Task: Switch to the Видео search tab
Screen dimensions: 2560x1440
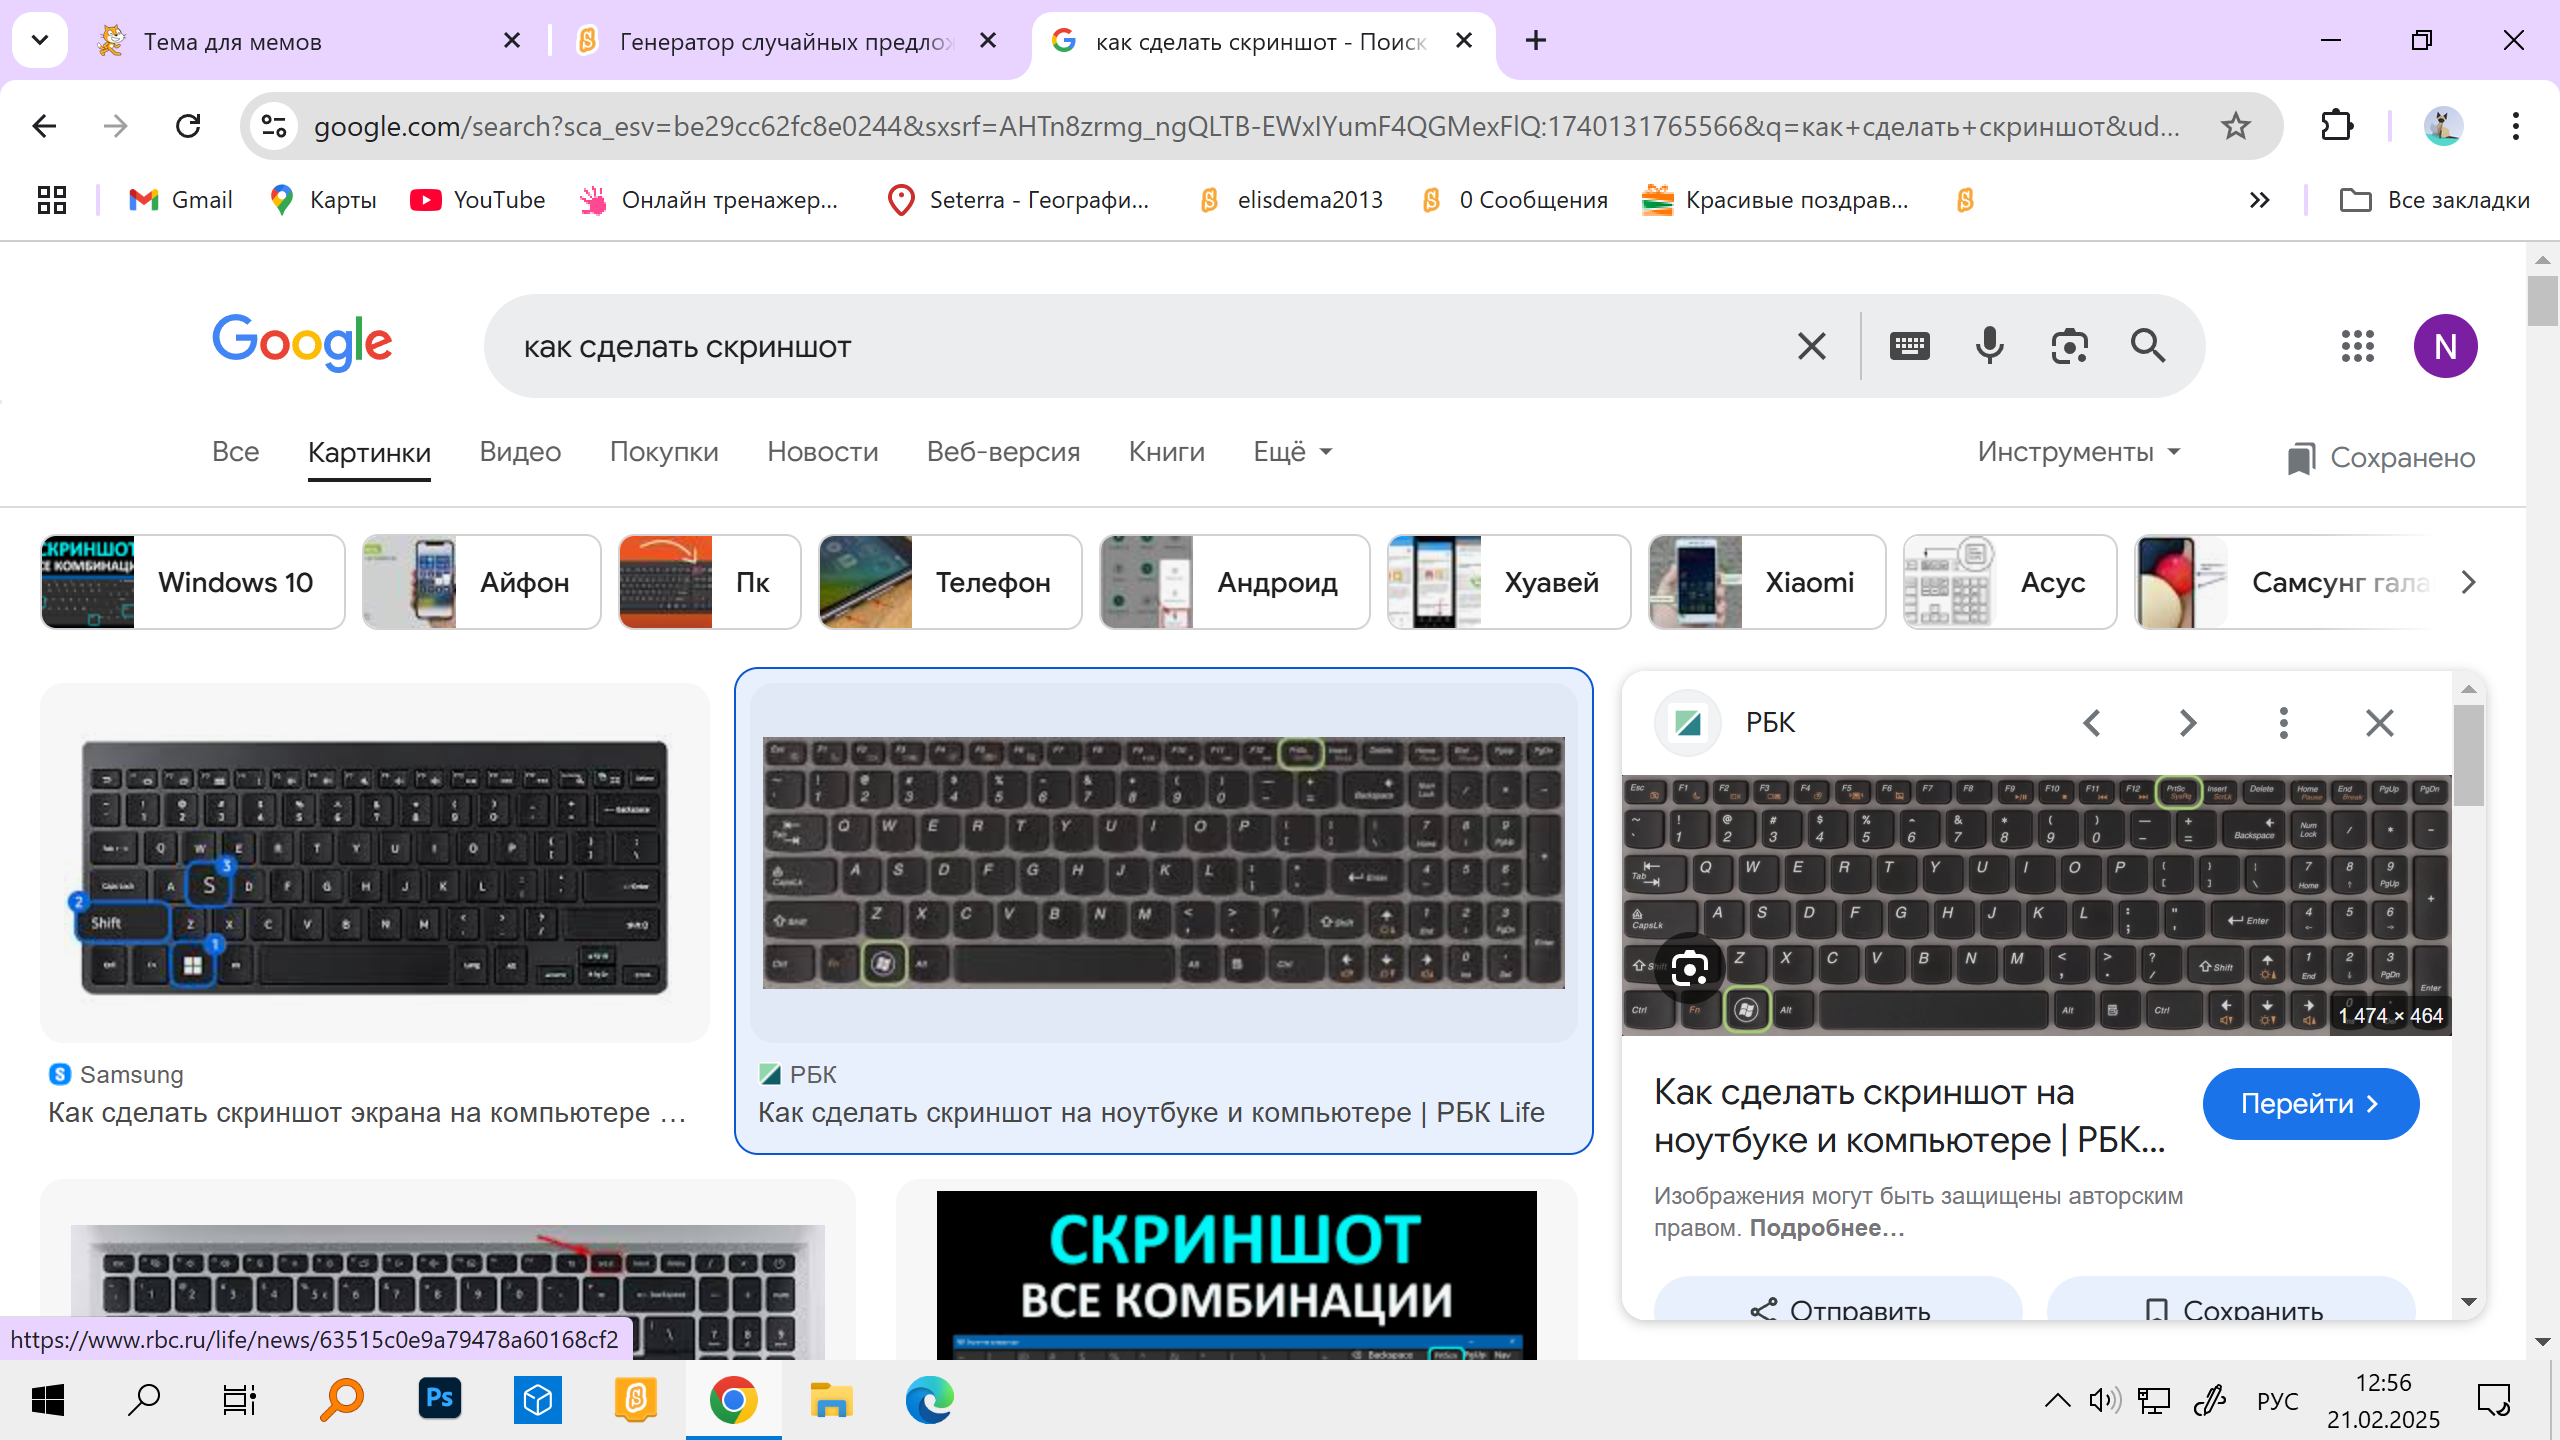Action: click(520, 452)
